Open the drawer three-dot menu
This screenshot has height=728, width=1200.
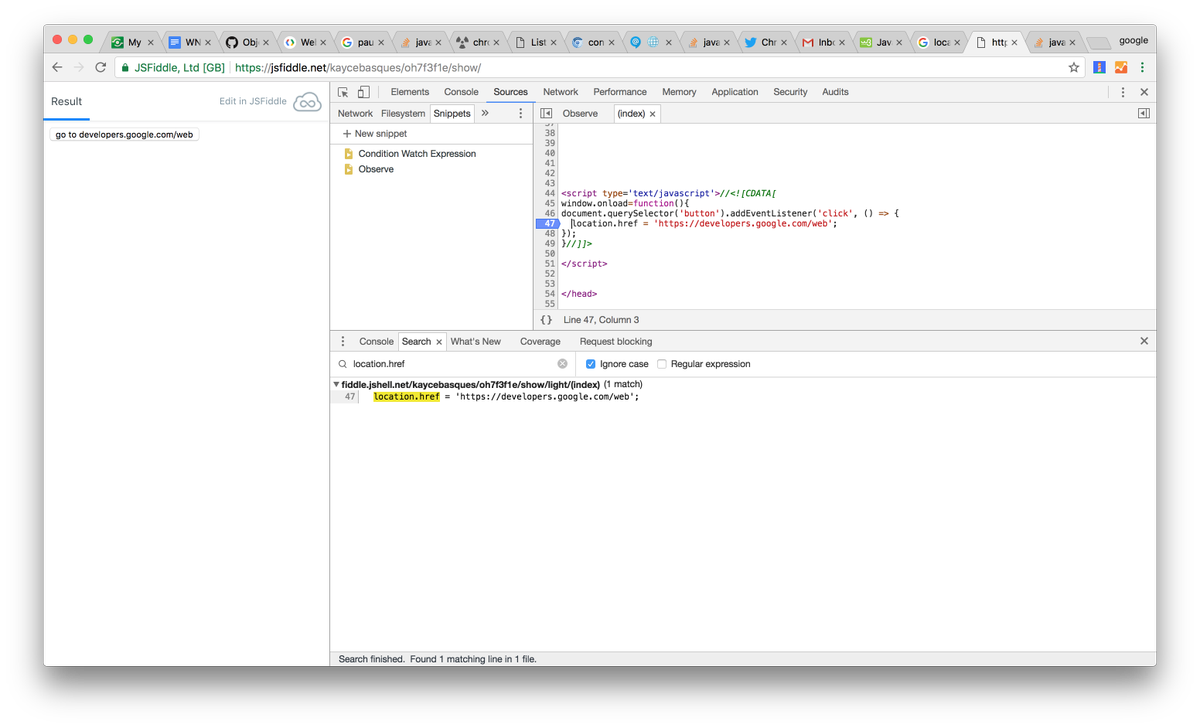click(343, 341)
